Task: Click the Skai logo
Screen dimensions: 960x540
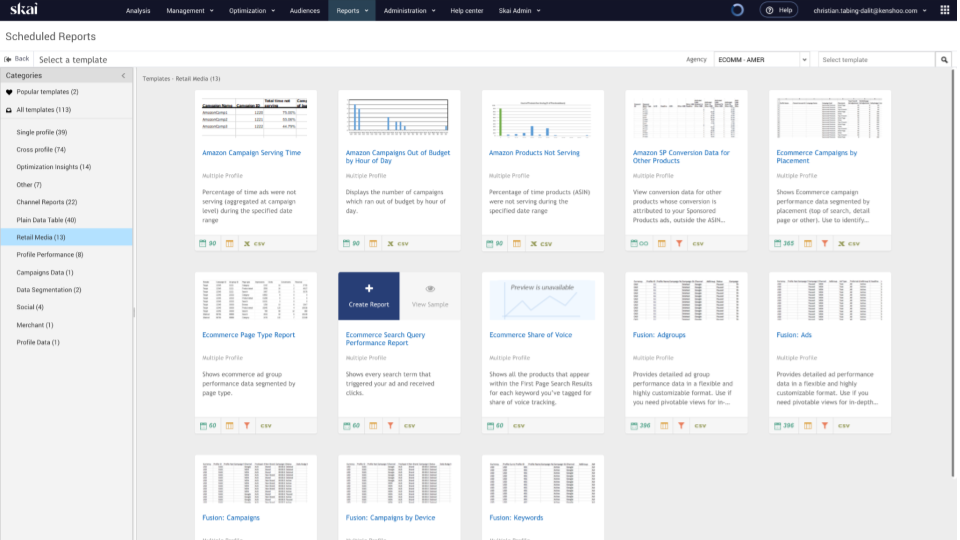Action: tap(24, 9)
